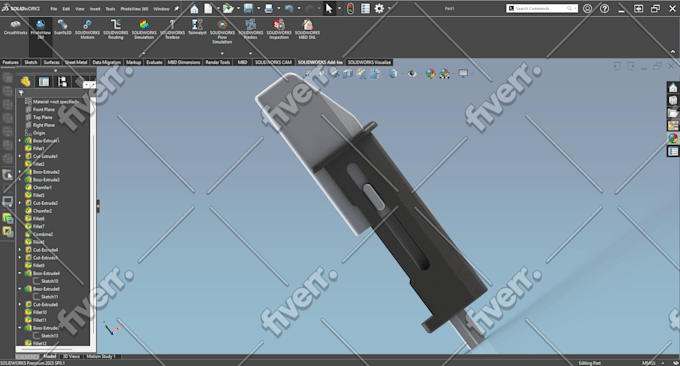
Task: Toggle the SOLIDWORKS Flow Simulation add-in
Action: click(222, 32)
